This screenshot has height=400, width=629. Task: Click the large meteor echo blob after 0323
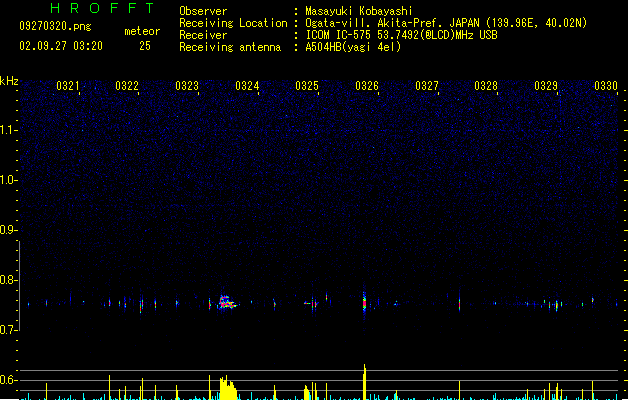pos(227,302)
